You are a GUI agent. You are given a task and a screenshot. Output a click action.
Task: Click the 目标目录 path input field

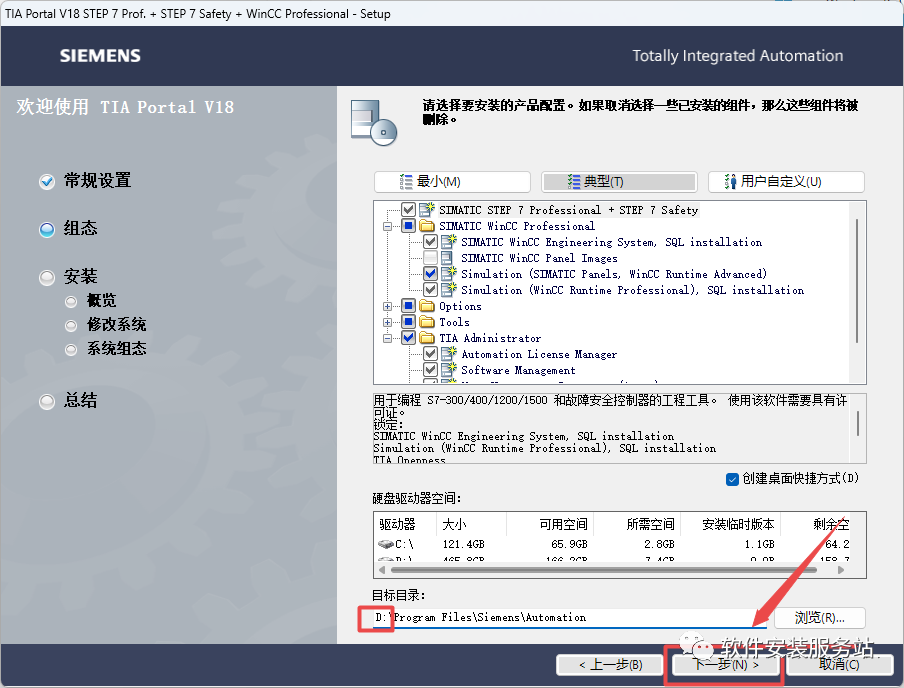[570, 618]
